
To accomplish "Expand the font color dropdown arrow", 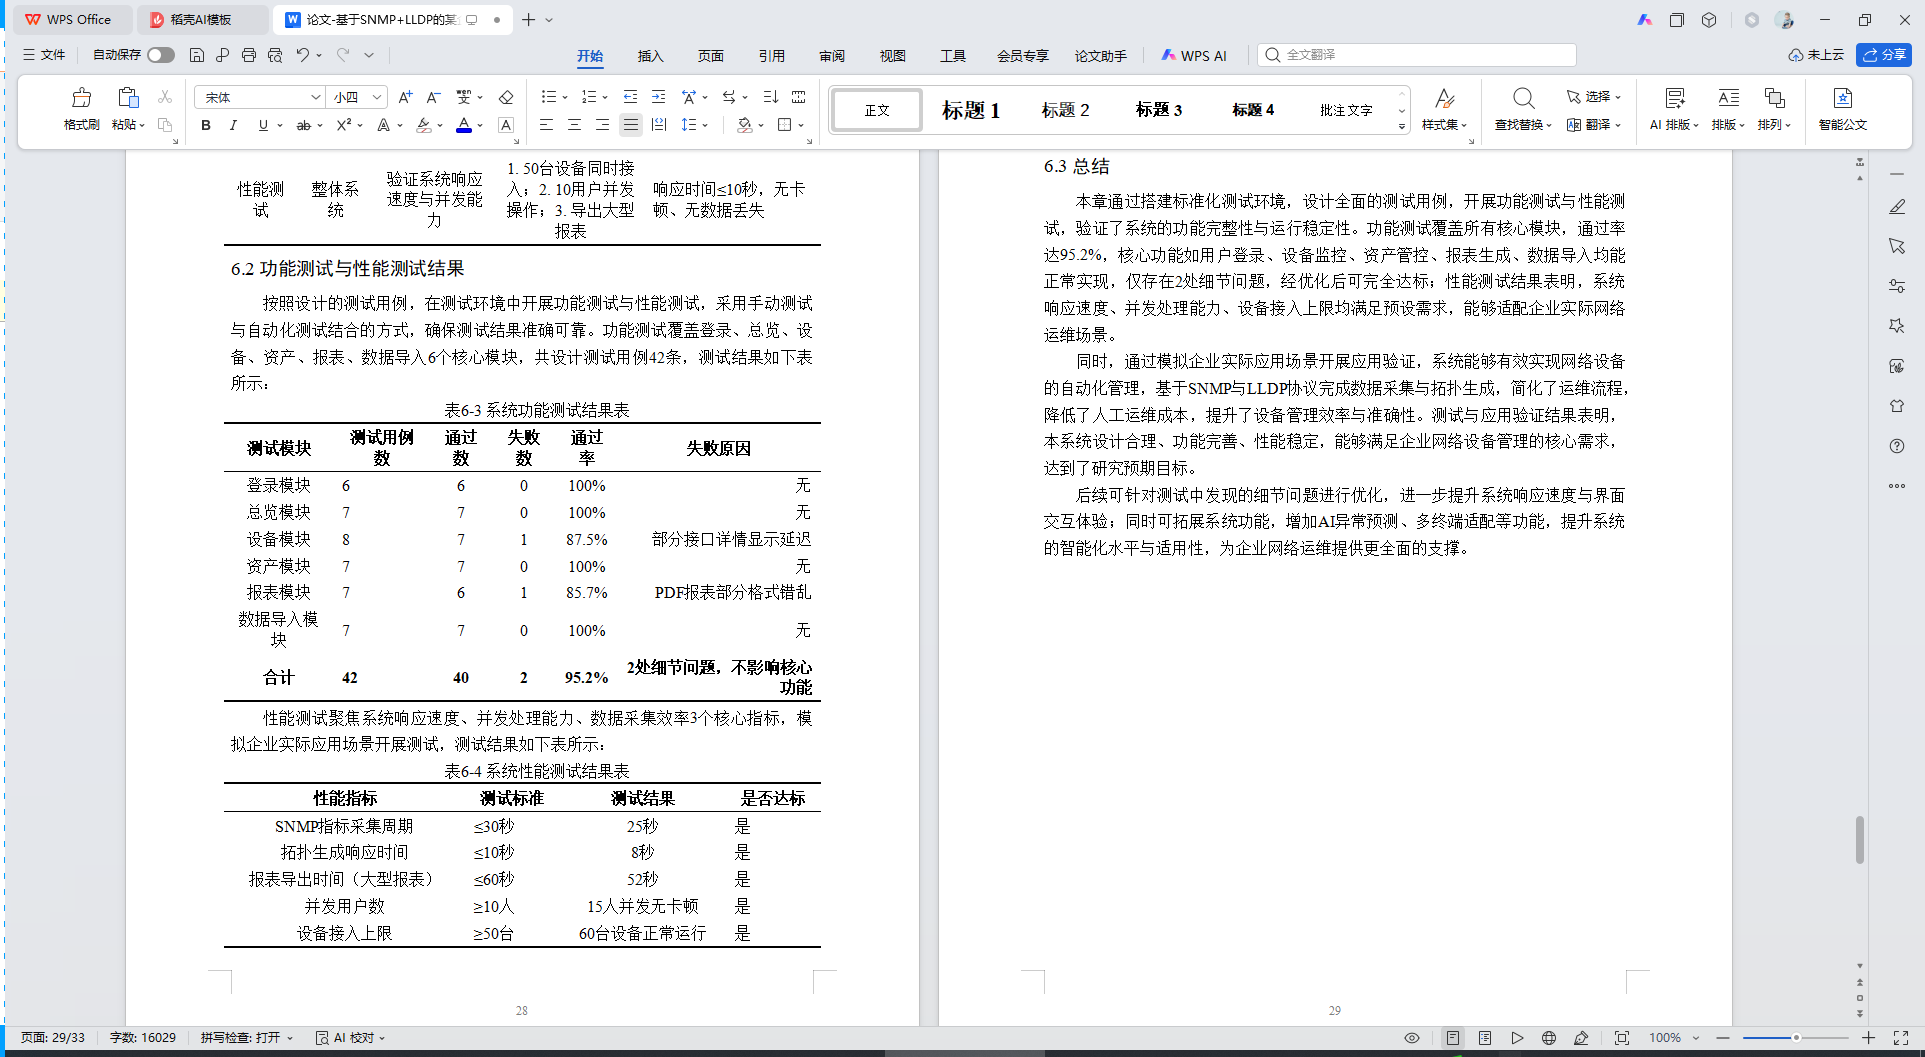I will point(480,126).
